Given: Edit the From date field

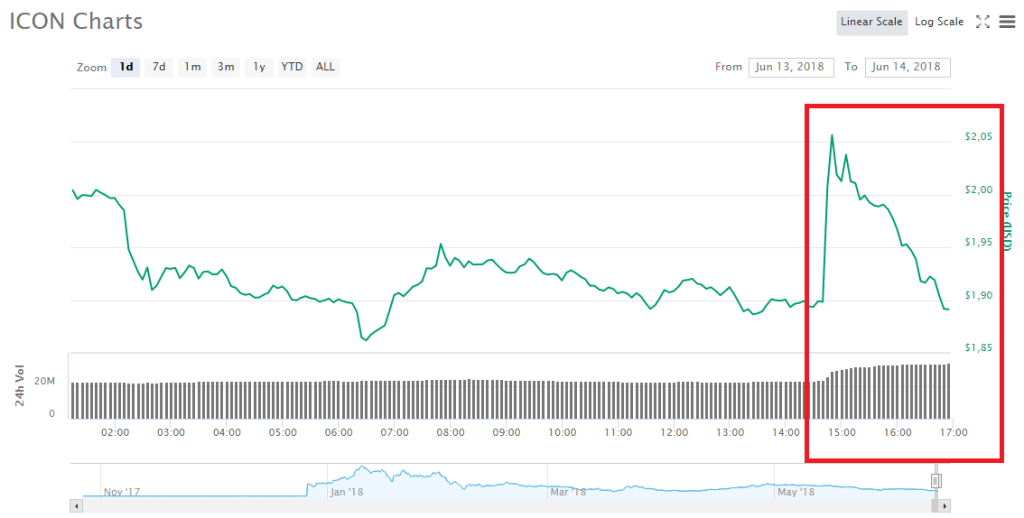Looking at the screenshot, I should pos(791,67).
